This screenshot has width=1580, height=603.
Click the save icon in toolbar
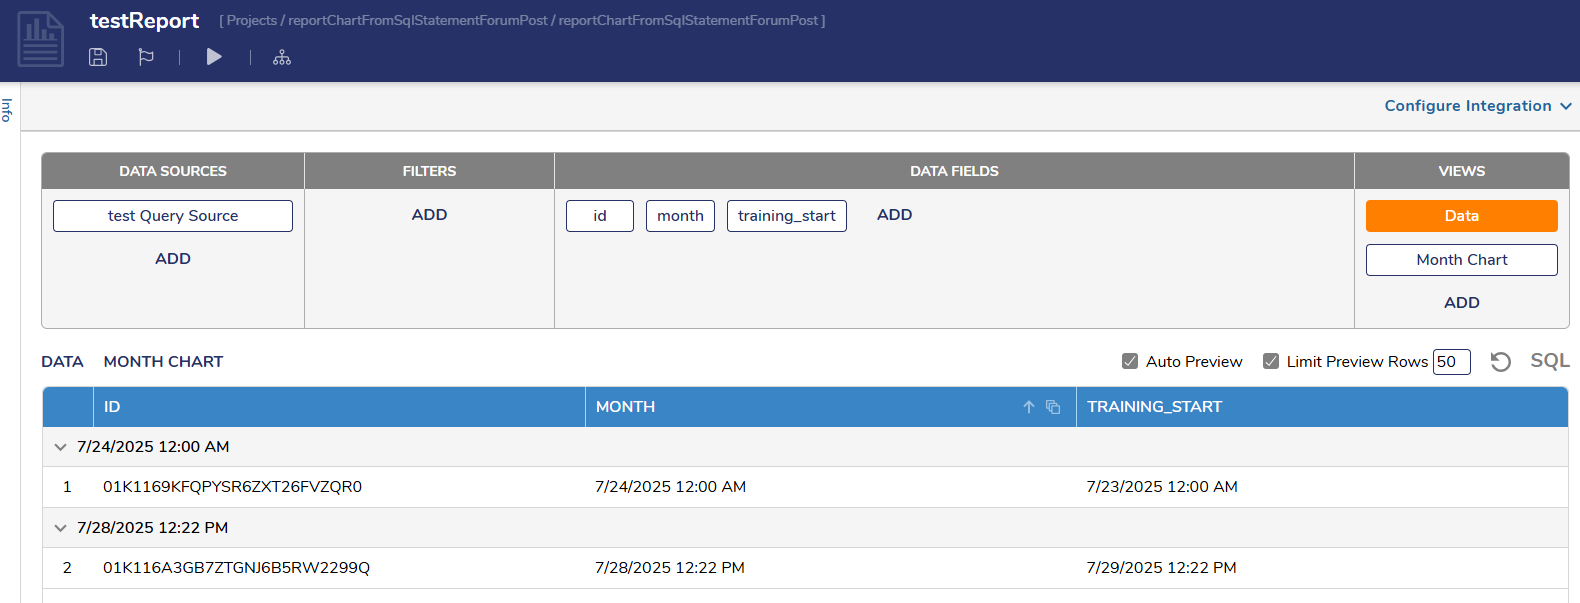[98, 57]
